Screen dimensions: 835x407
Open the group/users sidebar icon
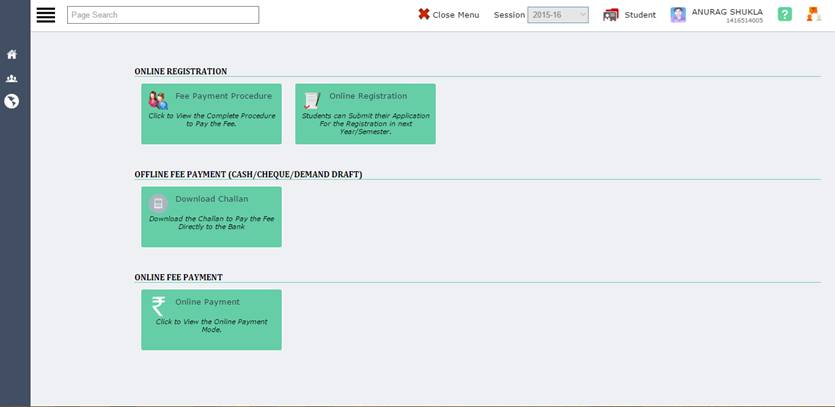pyautogui.click(x=12, y=78)
